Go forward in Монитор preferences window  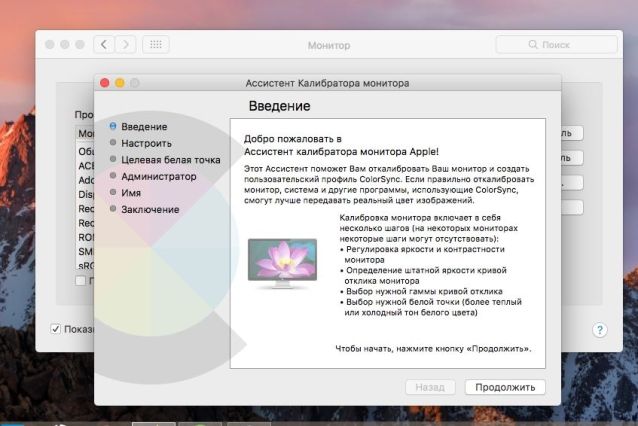click(125, 44)
